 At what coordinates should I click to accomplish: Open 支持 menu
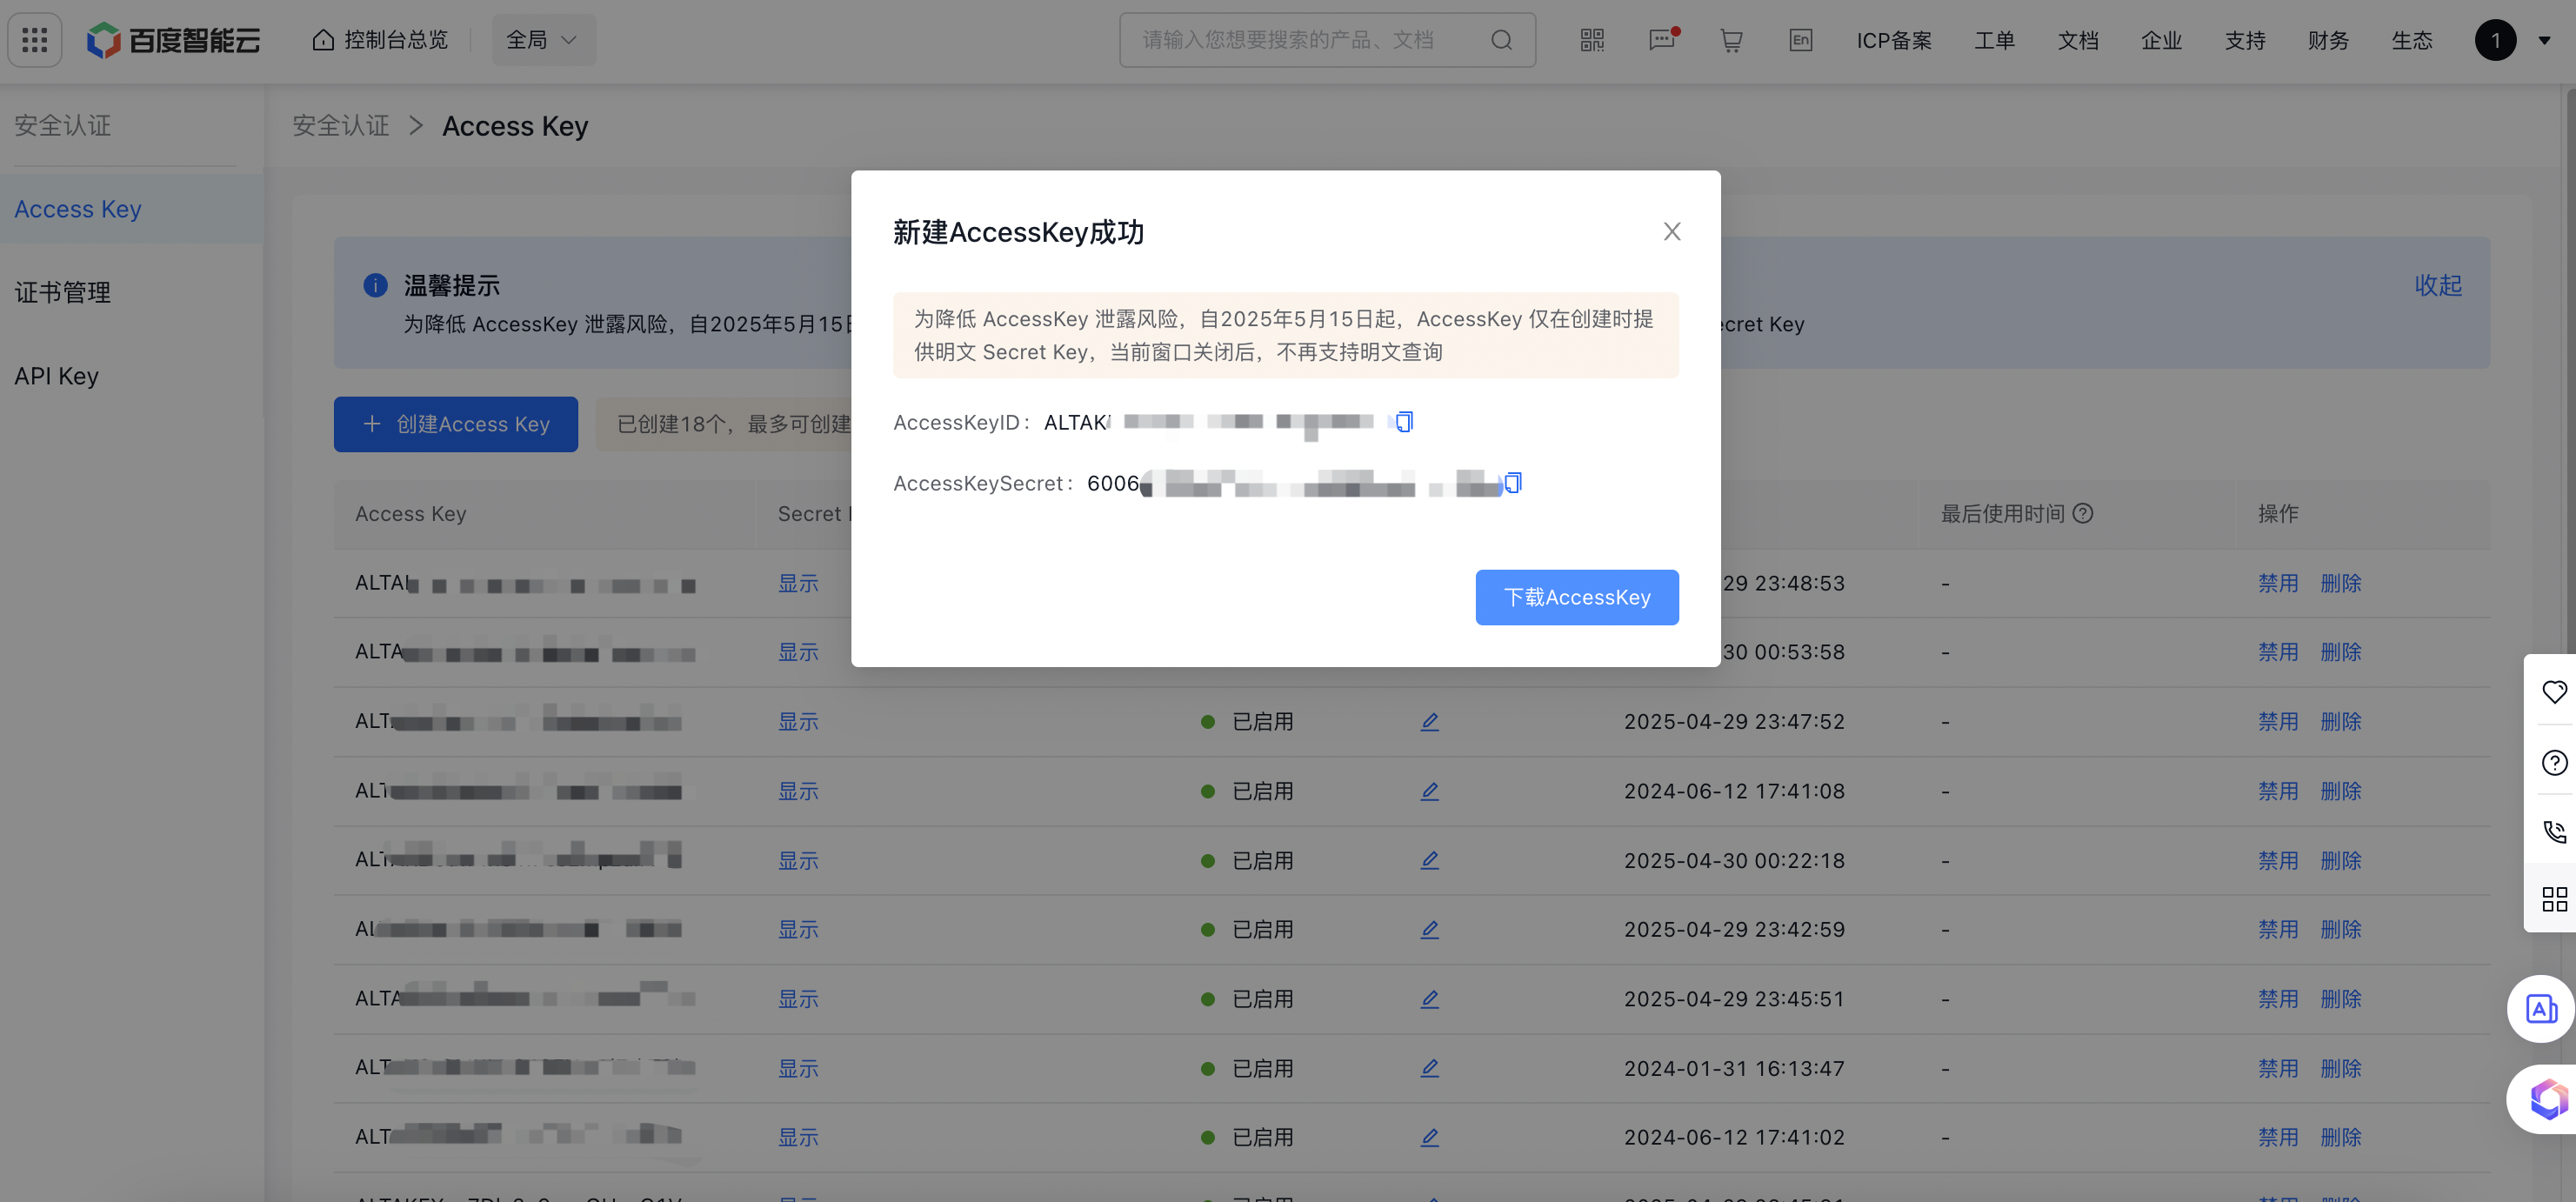2245,40
